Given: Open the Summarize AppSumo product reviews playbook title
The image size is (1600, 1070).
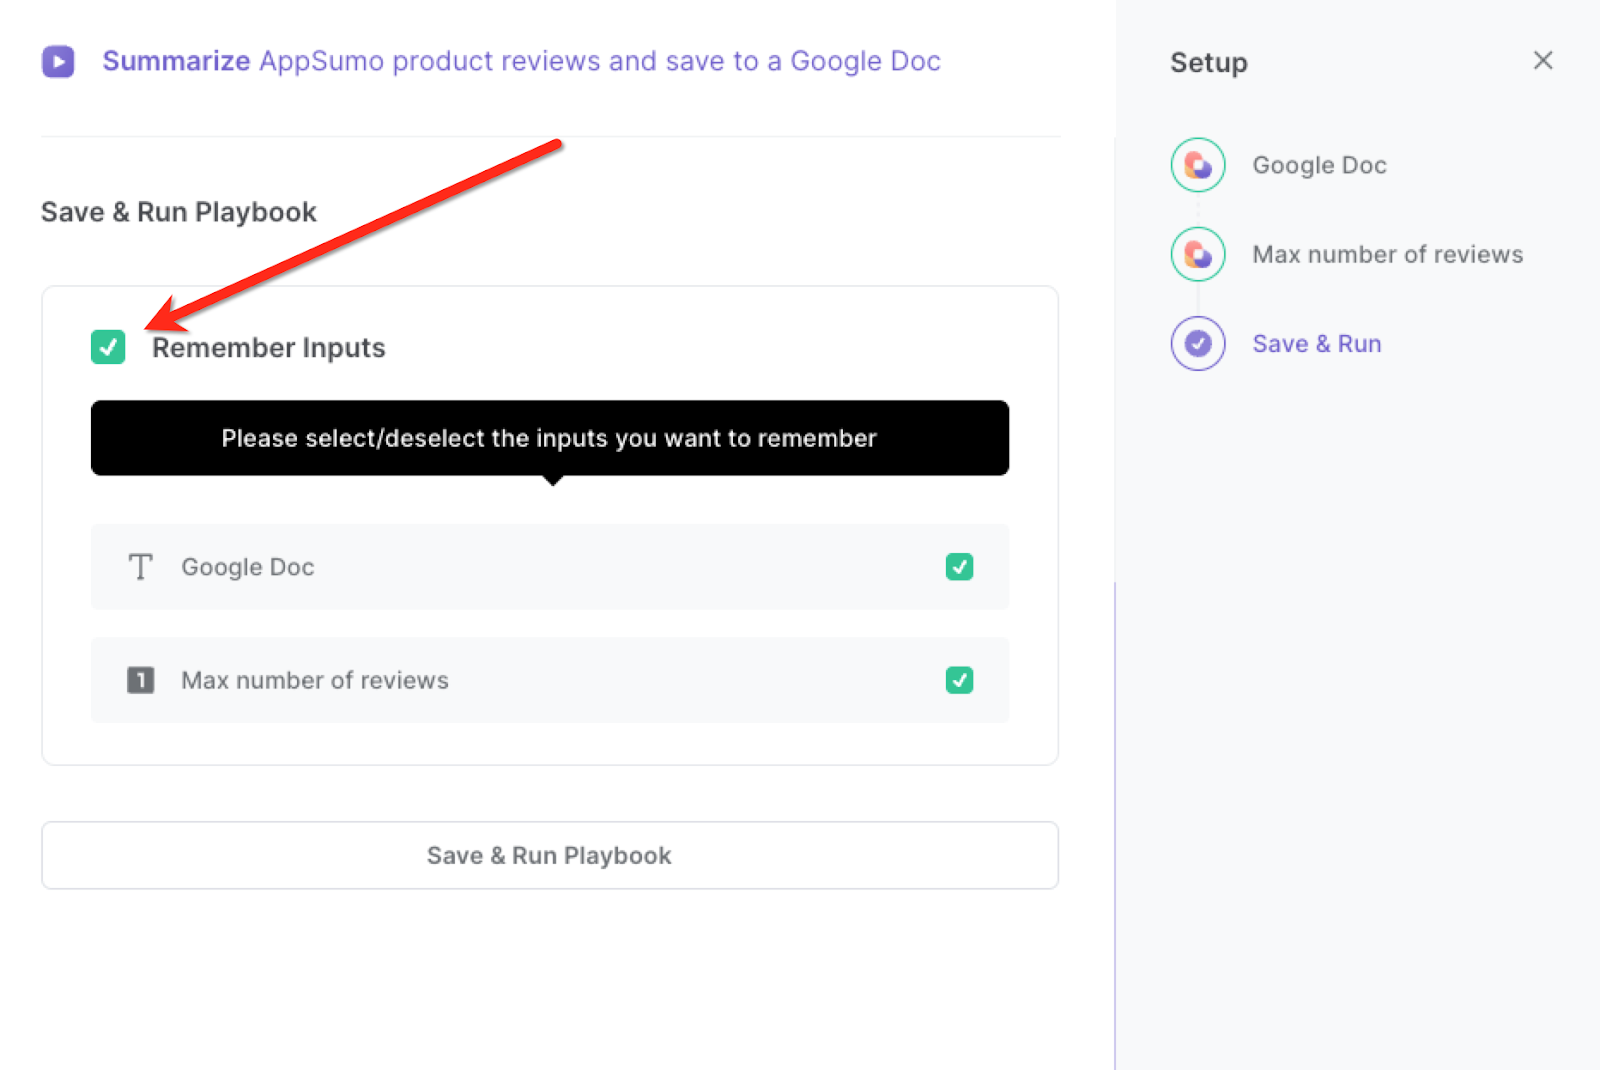Looking at the screenshot, I should click(x=521, y=61).
